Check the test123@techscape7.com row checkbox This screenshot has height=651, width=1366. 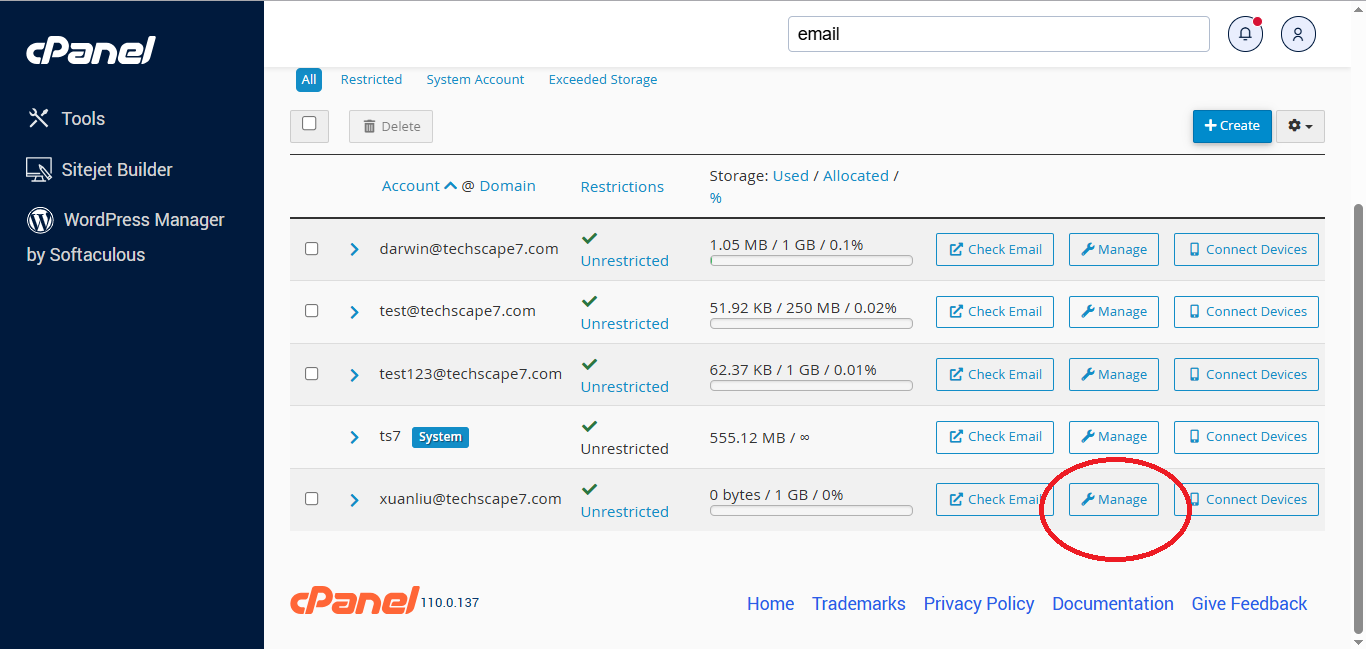311,373
